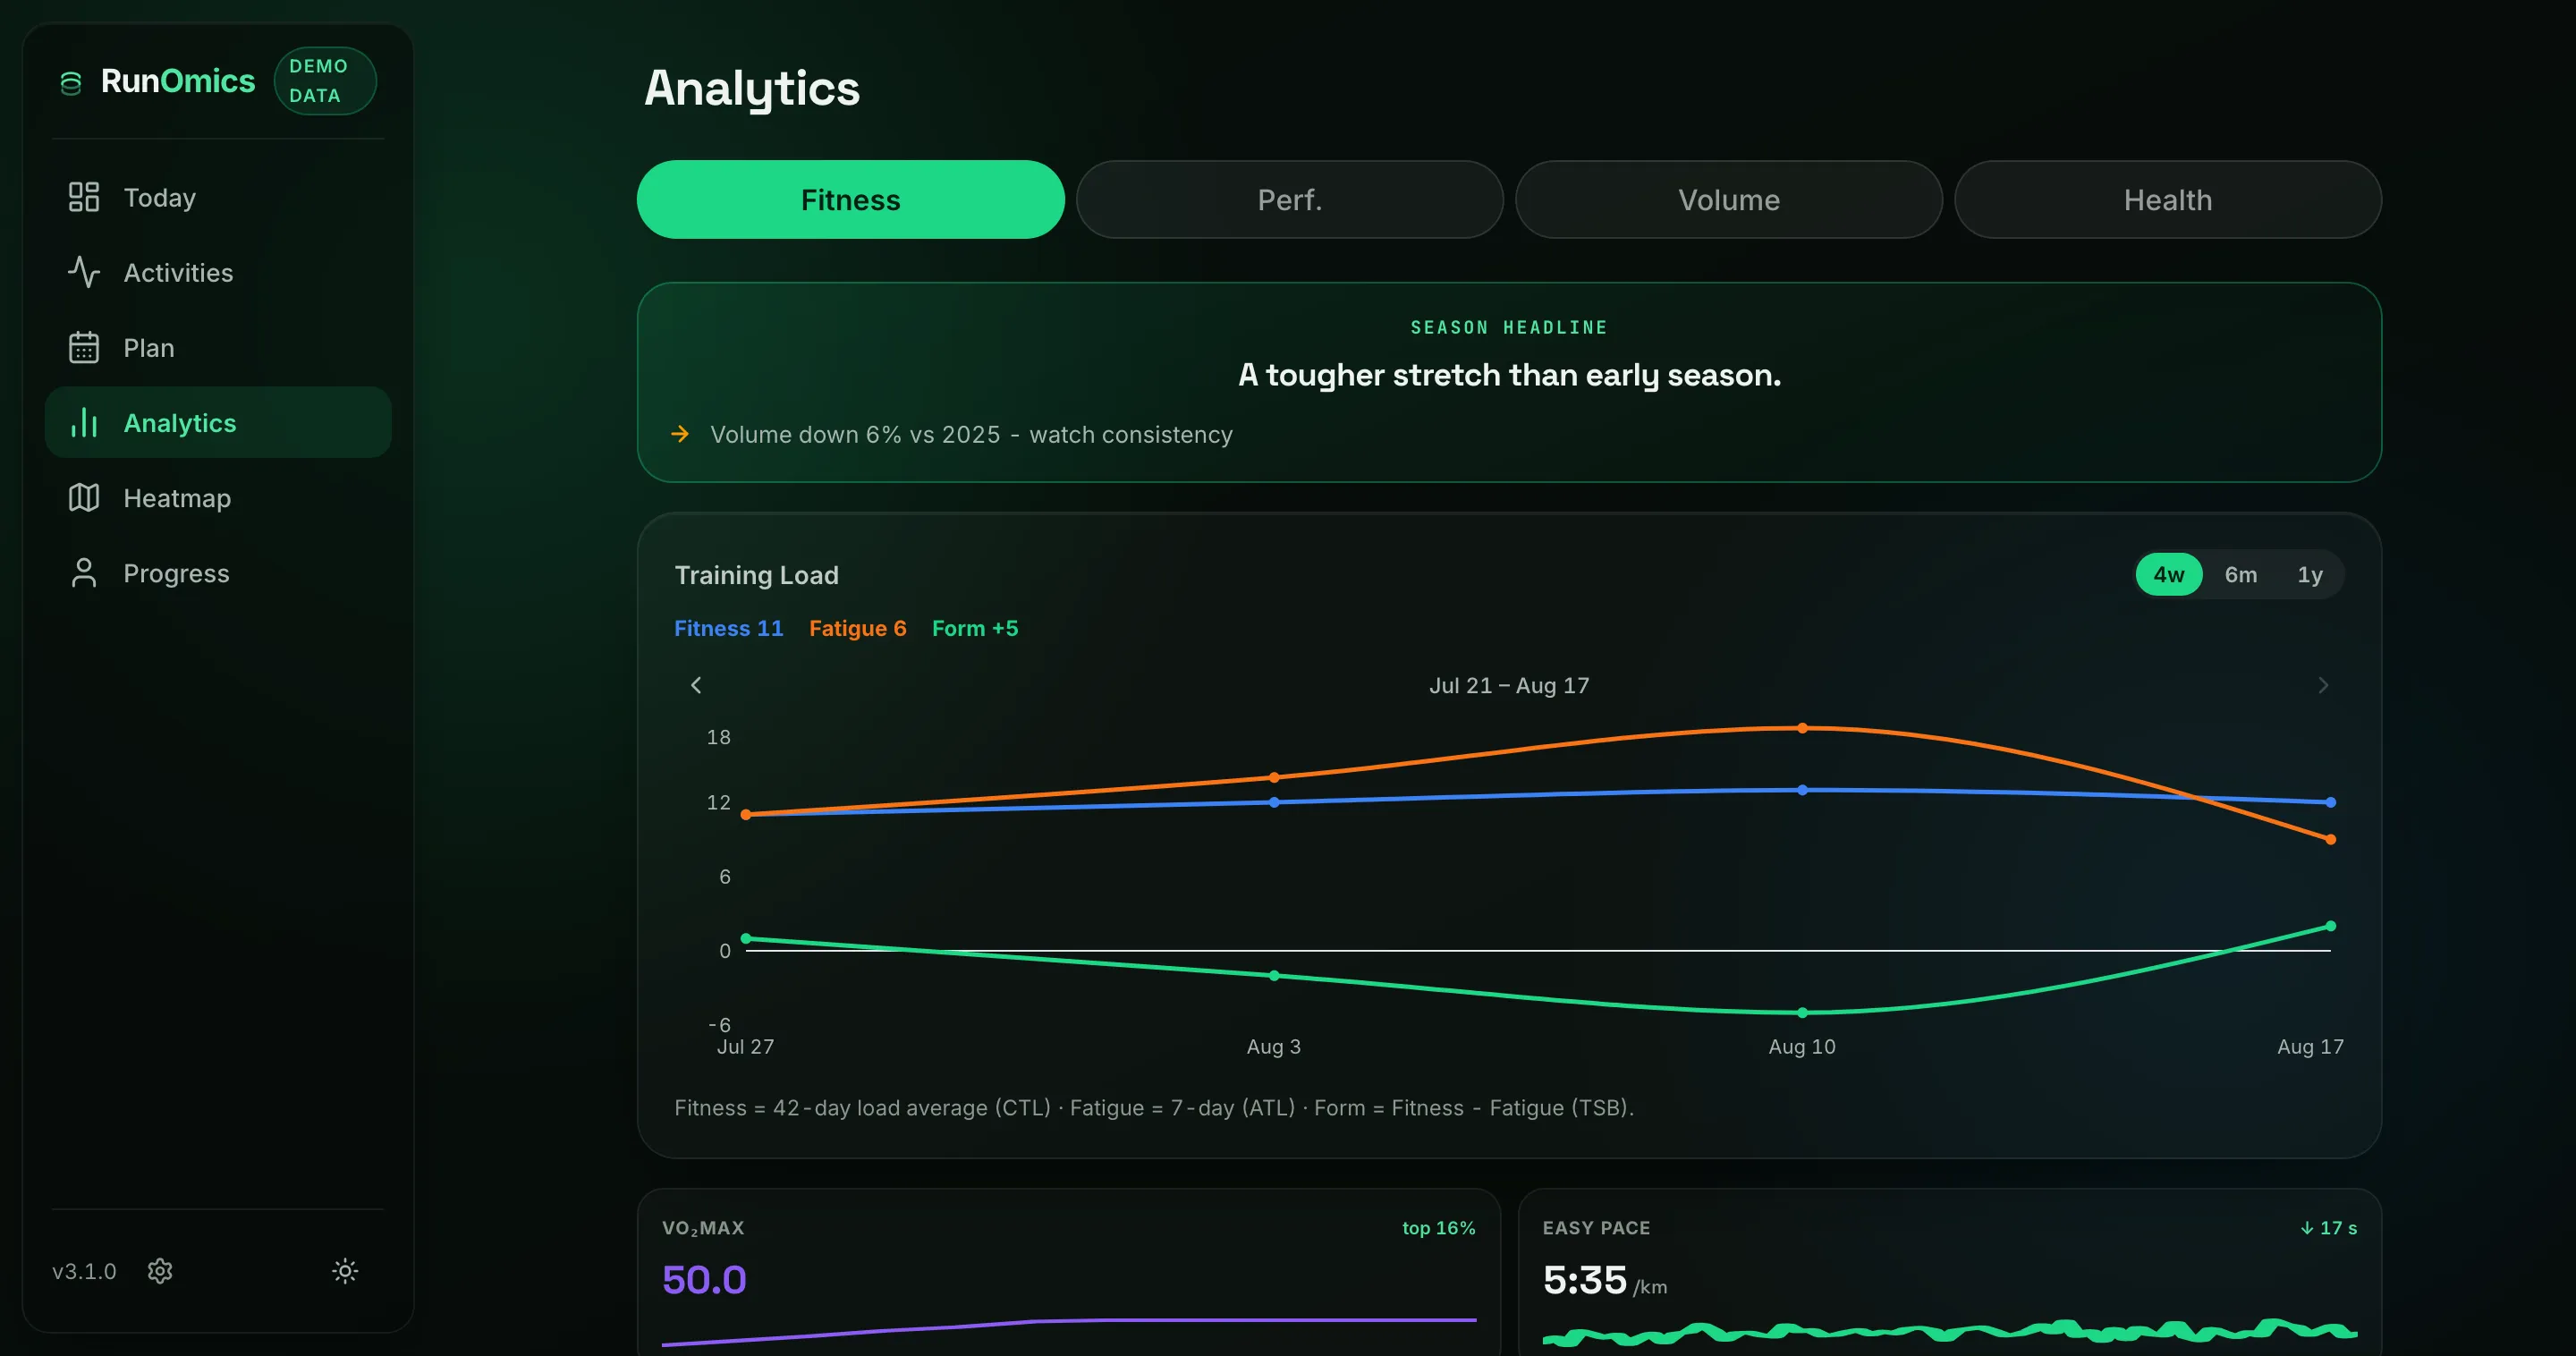Select the 1y time range
The width and height of the screenshot is (2576, 1356).
click(2309, 575)
